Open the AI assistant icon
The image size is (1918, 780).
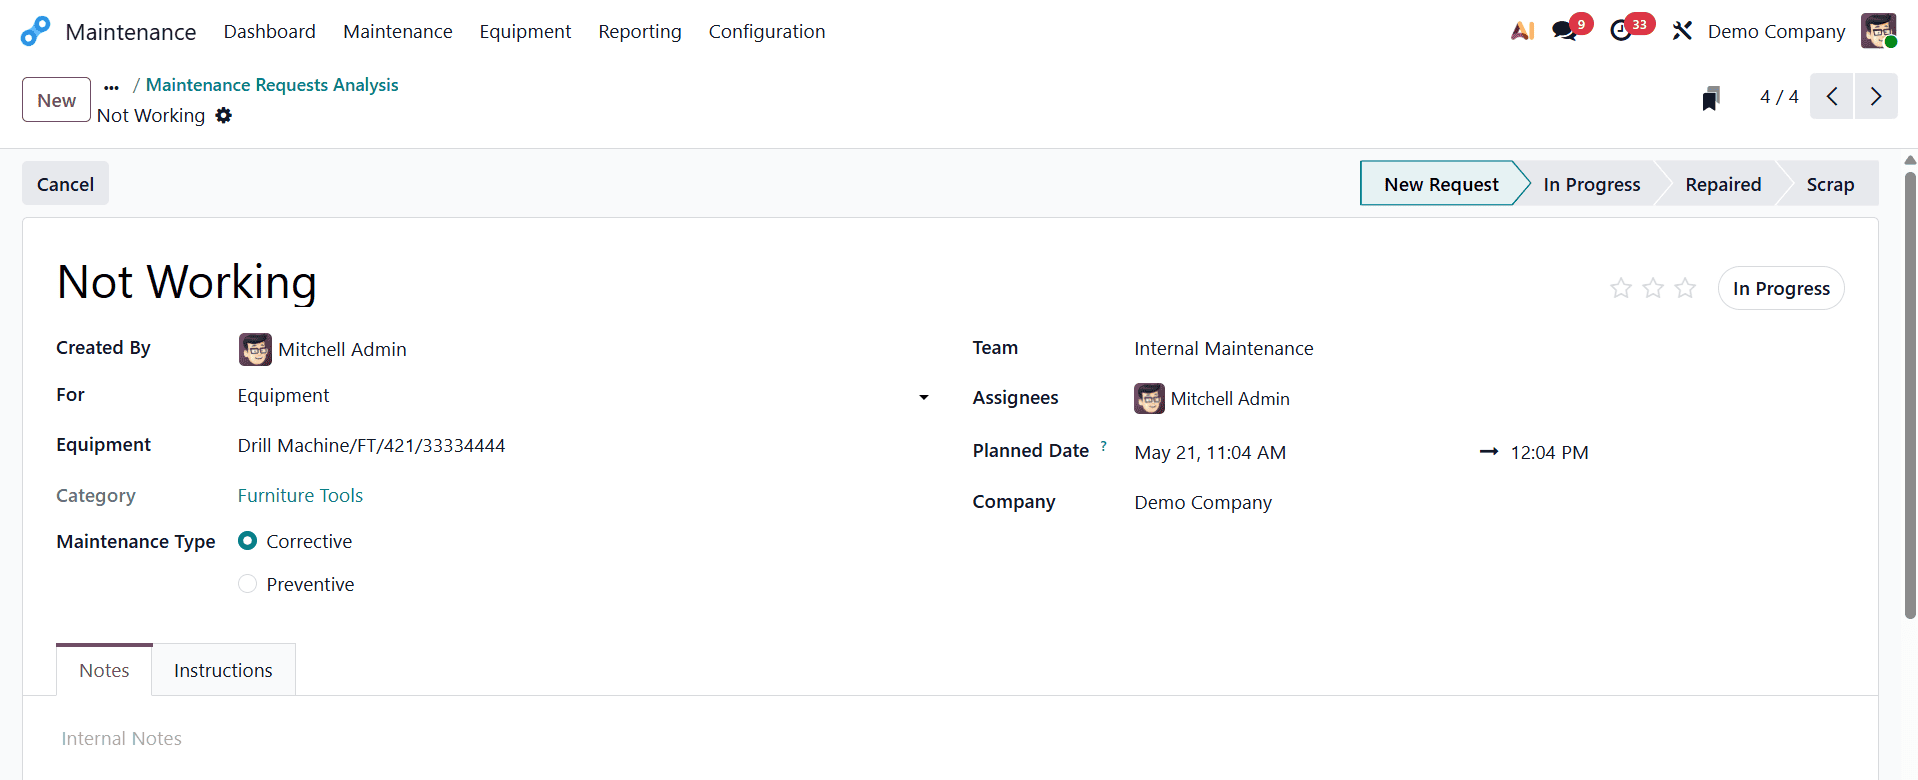1522,31
